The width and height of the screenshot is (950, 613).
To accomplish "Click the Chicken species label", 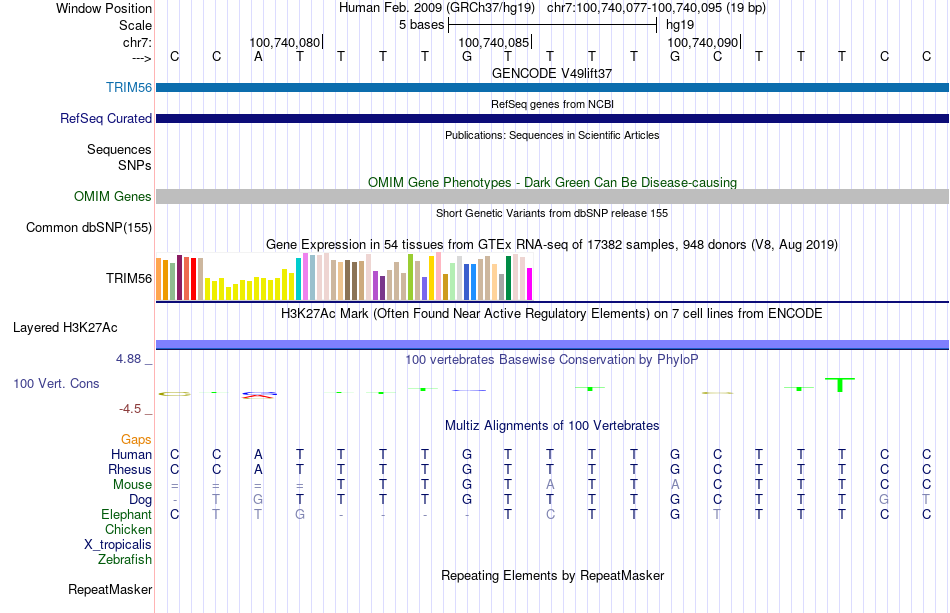I will click(128, 529).
